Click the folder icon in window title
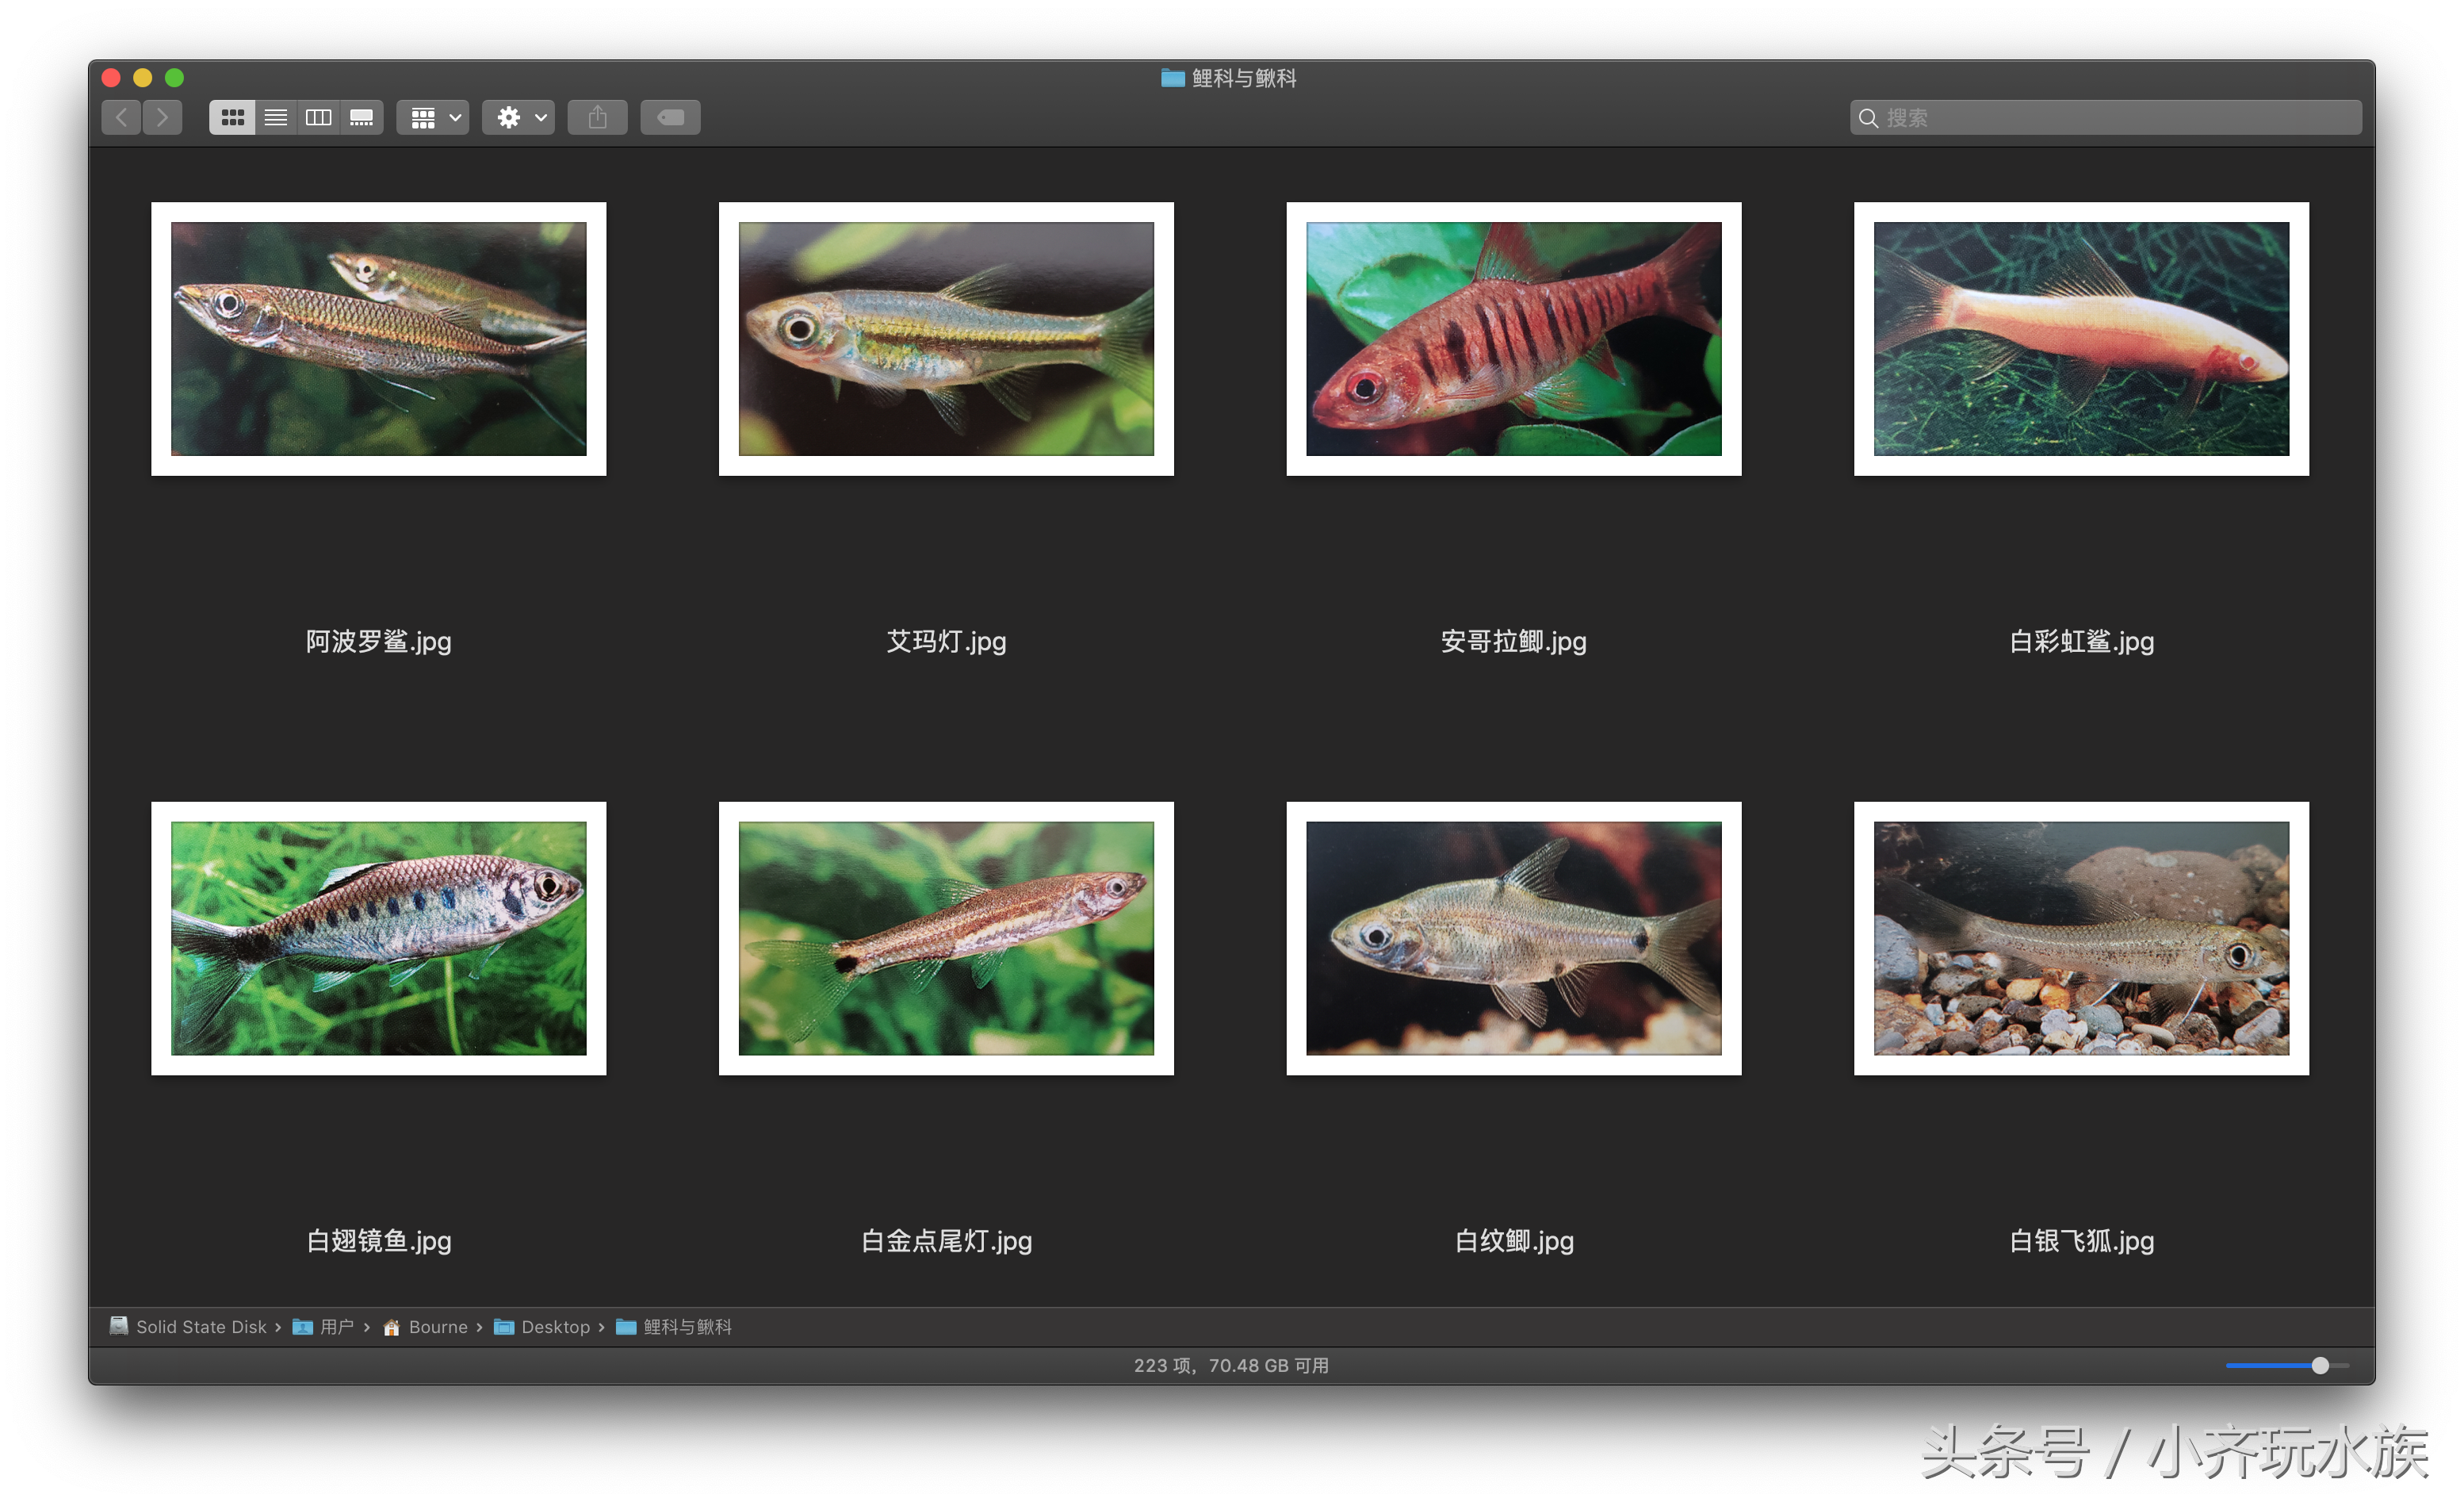The height and width of the screenshot is (1502, 2464). [x=1173, y=78]
